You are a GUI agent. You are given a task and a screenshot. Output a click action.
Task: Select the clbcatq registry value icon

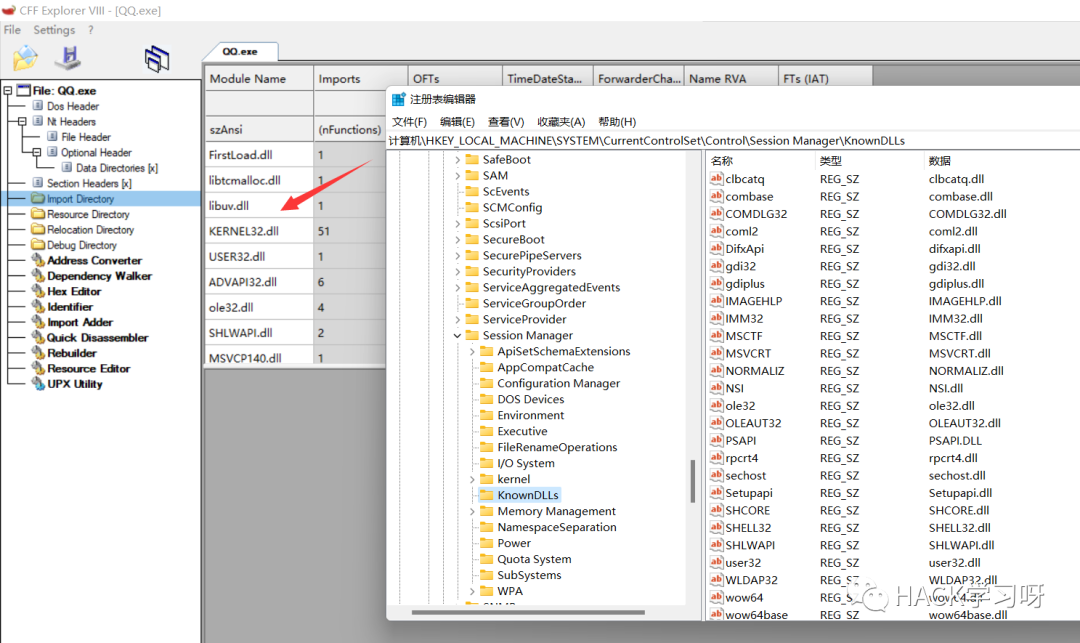tap(716, 178)
